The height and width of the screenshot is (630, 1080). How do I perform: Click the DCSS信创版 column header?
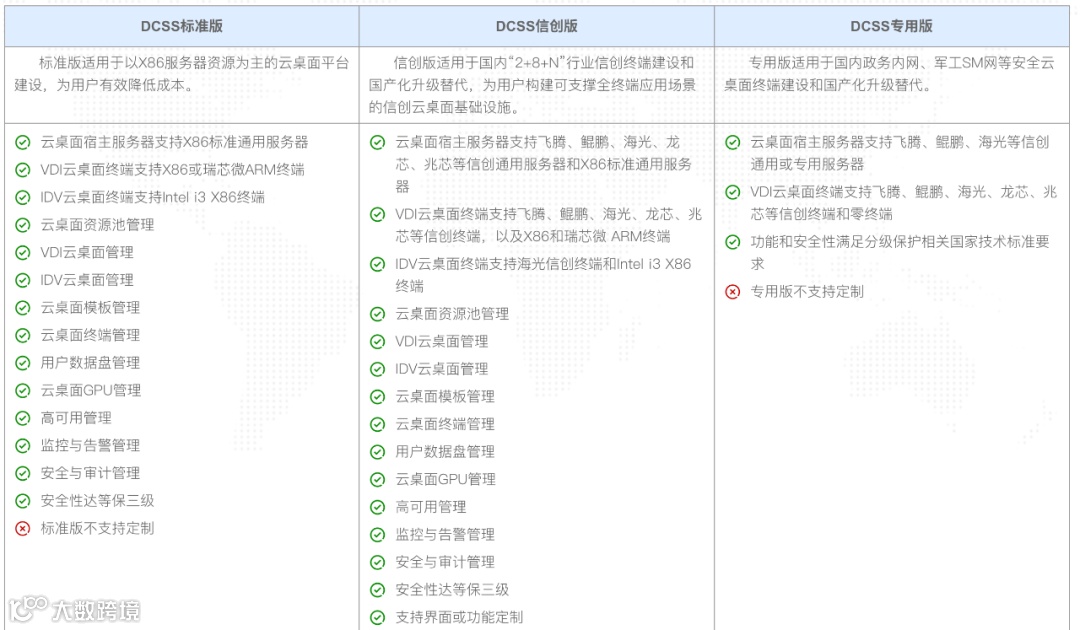(x=537, y=26)
